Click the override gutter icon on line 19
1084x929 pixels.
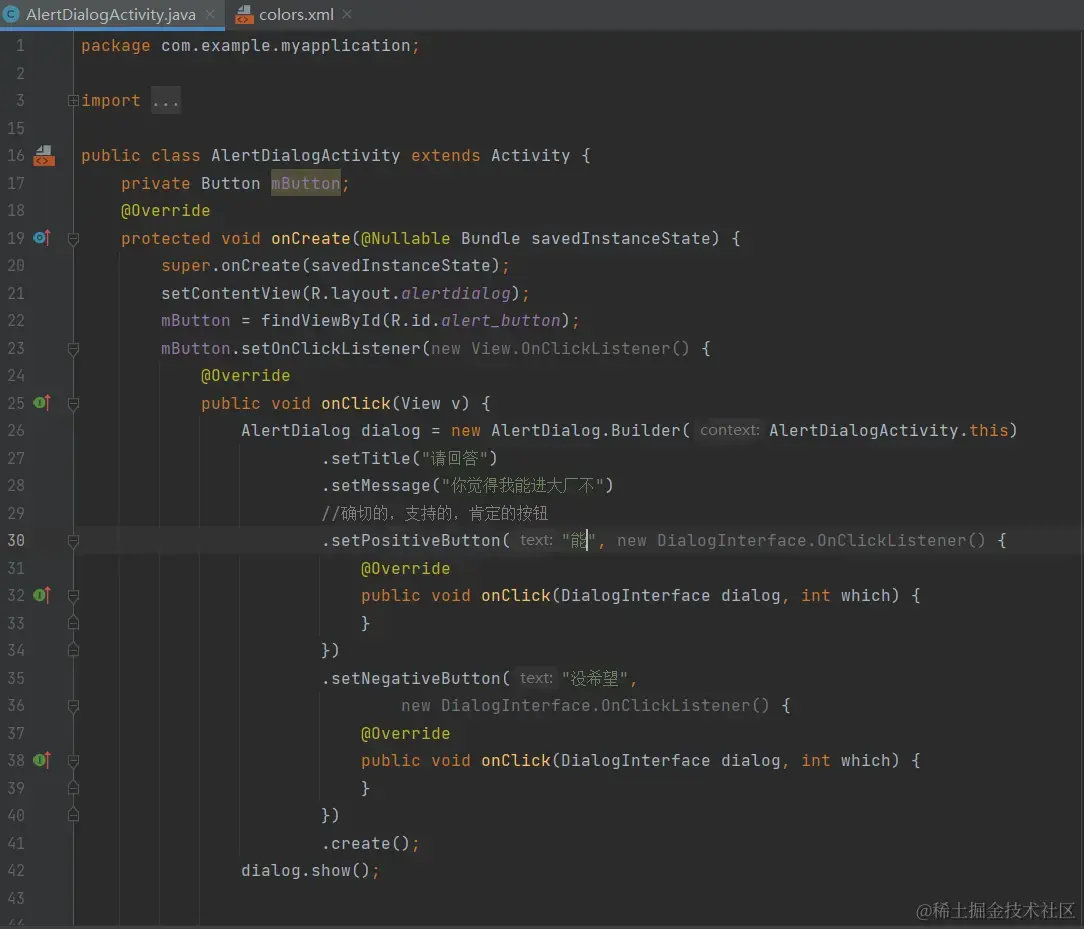coord(42,238)
